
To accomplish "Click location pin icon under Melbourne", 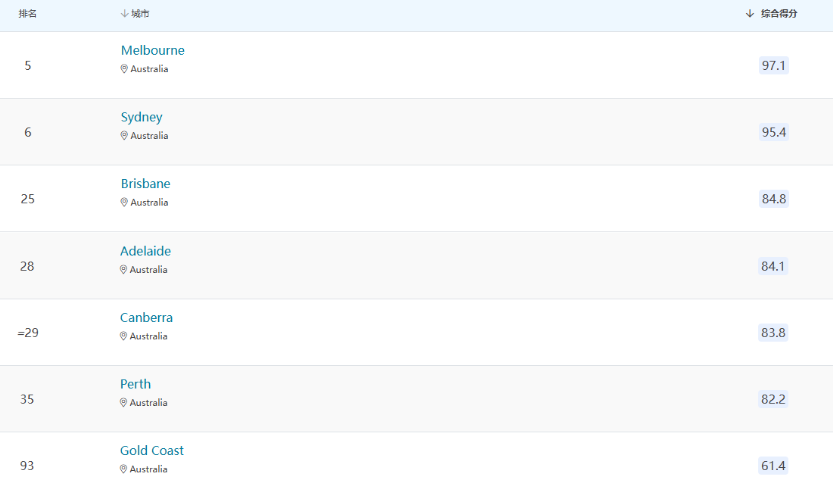I will coord(124,69).
